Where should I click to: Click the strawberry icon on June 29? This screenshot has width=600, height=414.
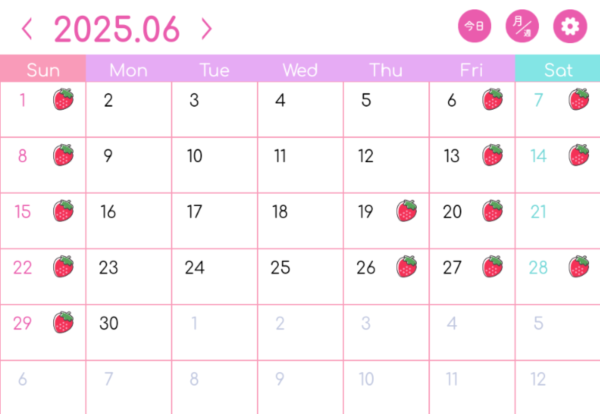click(64, 323)
